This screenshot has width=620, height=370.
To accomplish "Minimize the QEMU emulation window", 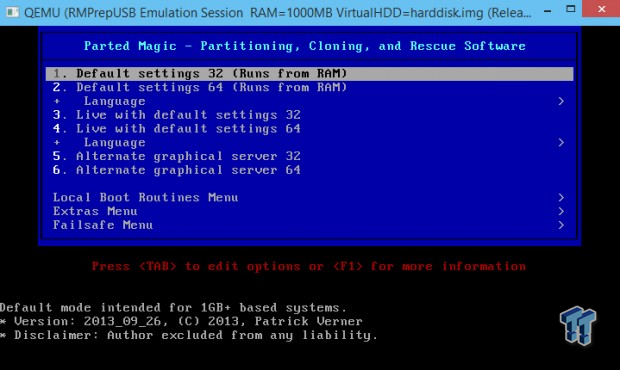I will pyautogui.click(x=548, y=11).
